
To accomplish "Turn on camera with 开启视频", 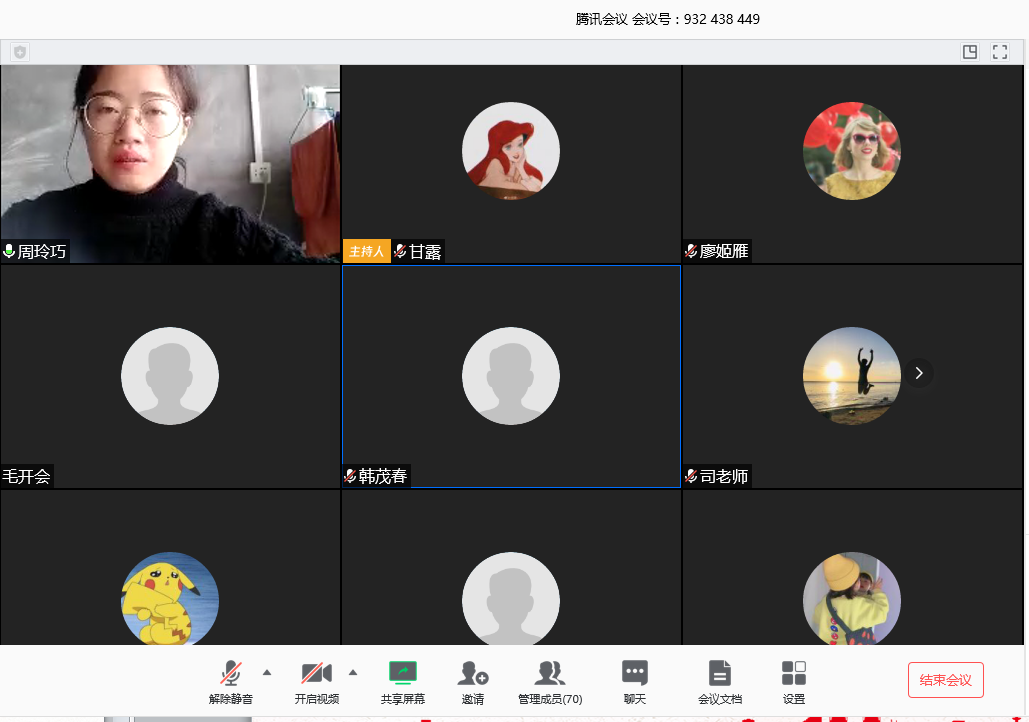I will [x=316, y=683].
